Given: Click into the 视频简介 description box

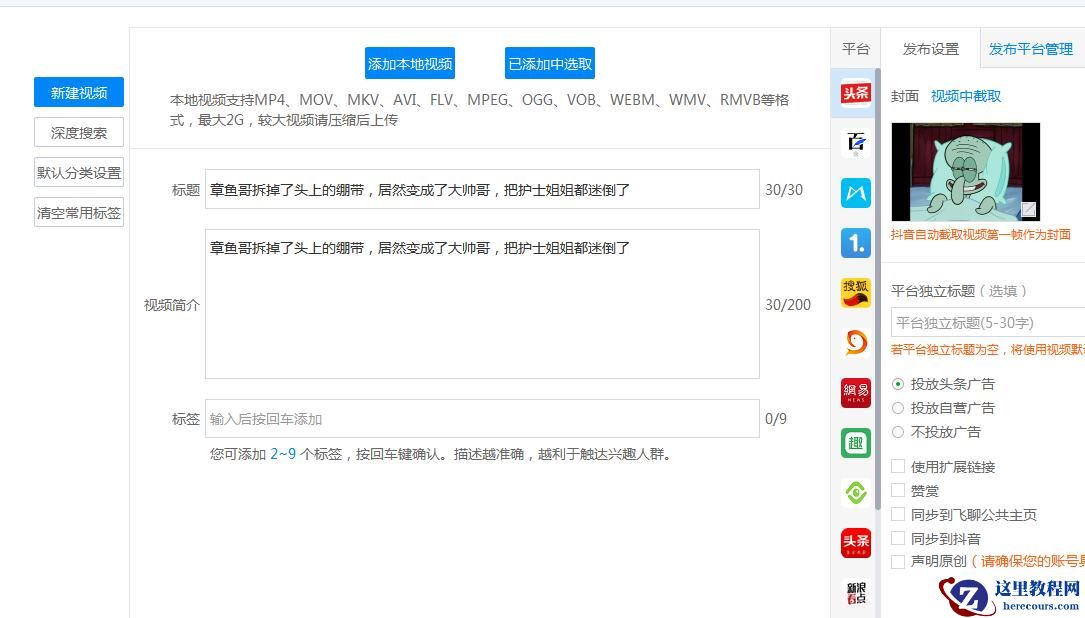Looking at the screenshot, I should (x=482, y=304).
